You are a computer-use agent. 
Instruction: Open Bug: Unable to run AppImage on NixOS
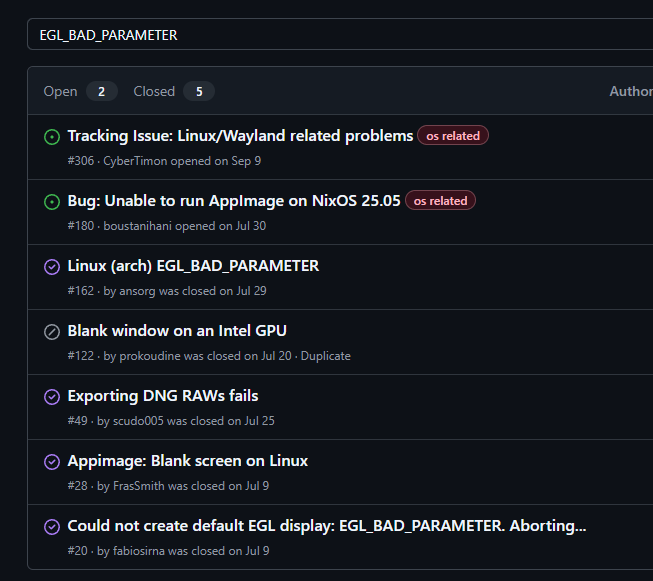[234, 201]
